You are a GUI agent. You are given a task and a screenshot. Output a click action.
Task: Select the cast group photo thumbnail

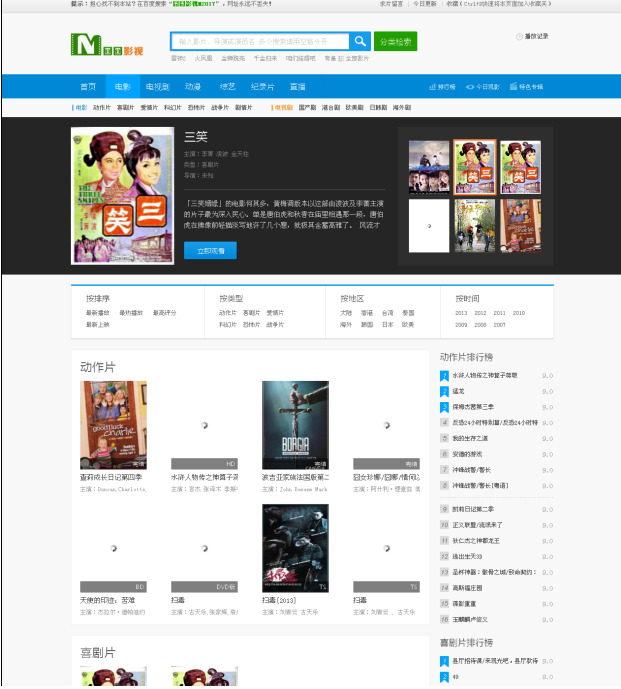(x=429, y=167)
